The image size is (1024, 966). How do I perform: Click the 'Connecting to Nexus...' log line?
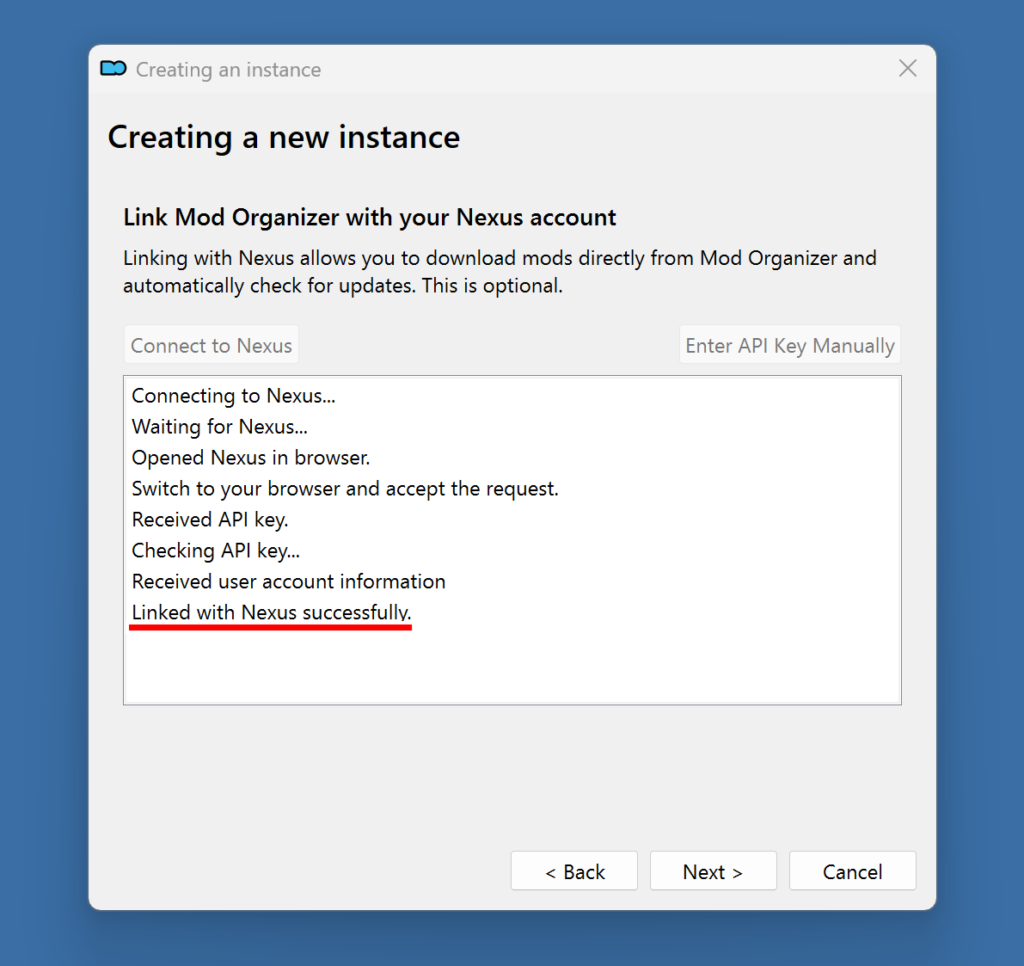coord(233,396)
